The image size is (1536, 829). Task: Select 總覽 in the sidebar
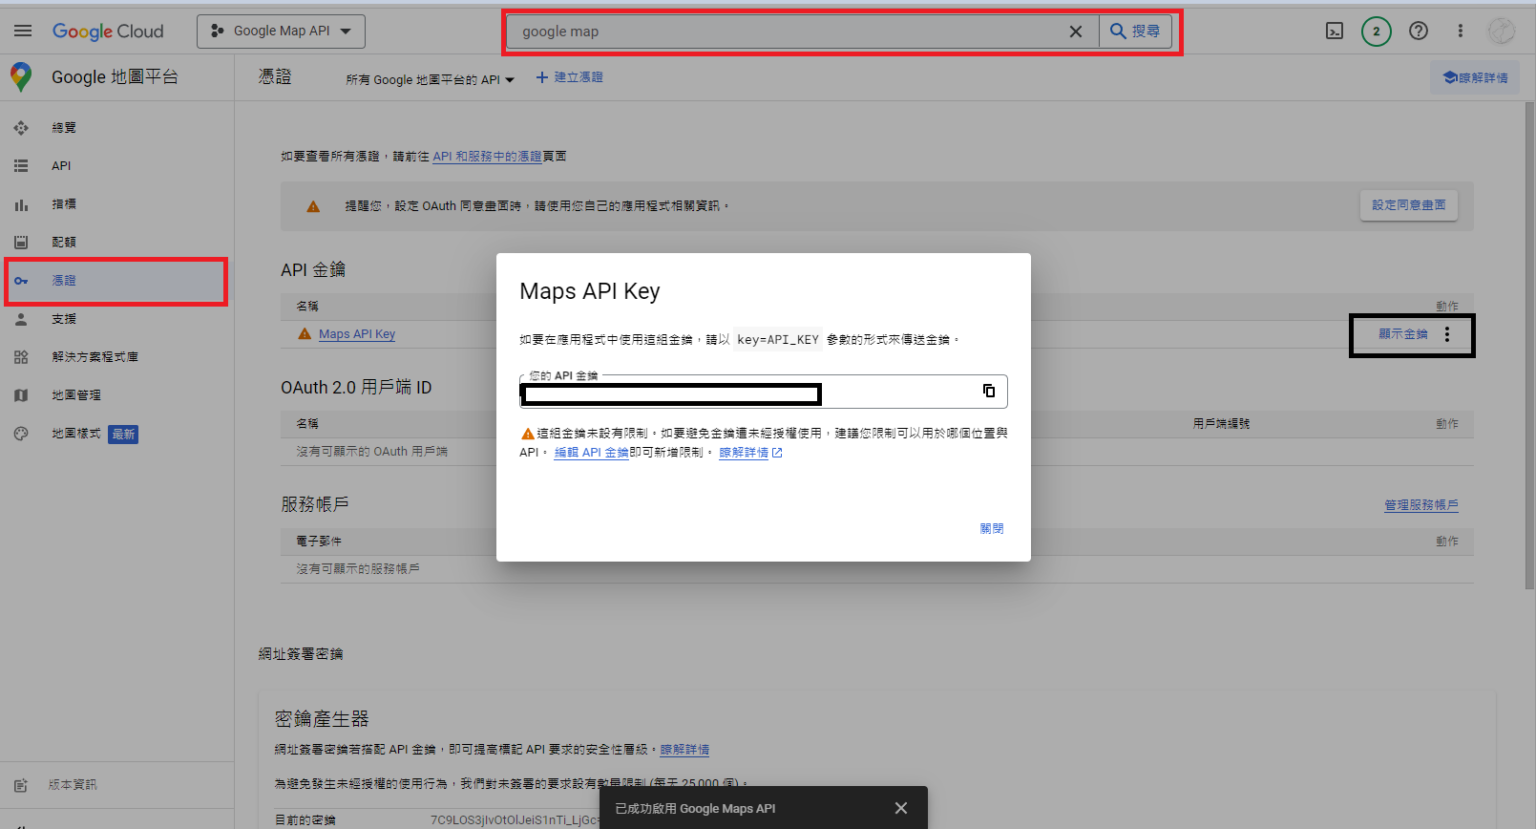63,127
